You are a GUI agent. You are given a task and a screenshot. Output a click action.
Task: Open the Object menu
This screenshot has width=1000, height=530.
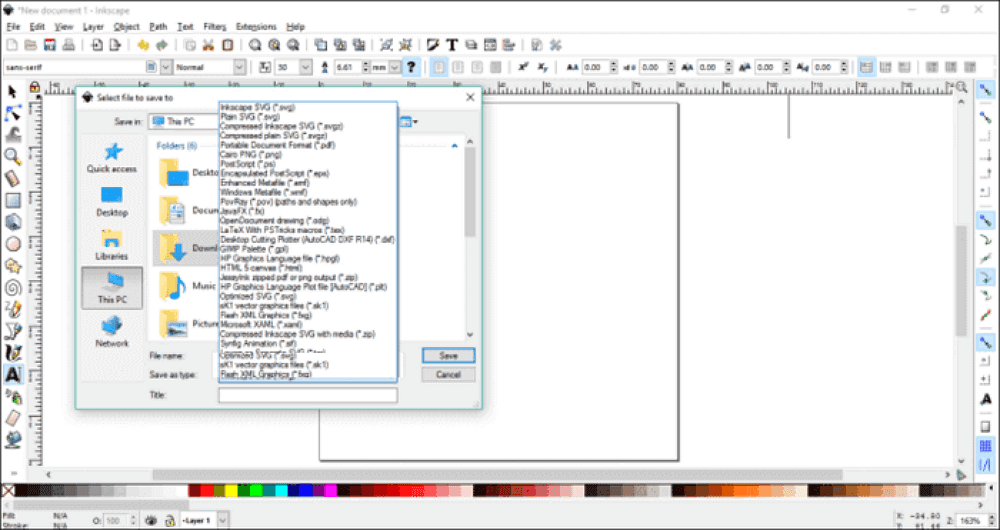tap(126, 27)
